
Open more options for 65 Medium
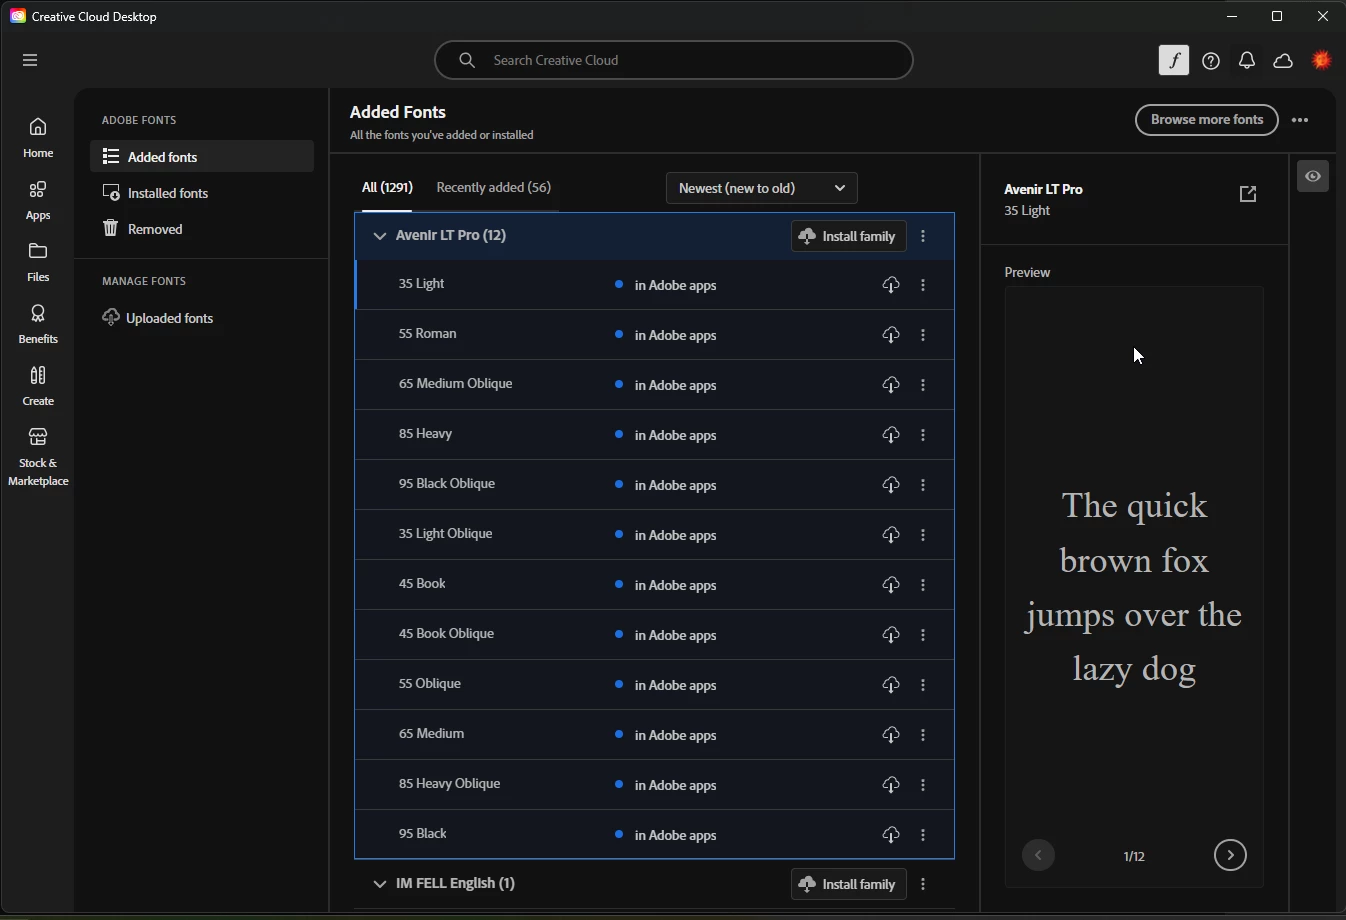(x=923, y=735)
